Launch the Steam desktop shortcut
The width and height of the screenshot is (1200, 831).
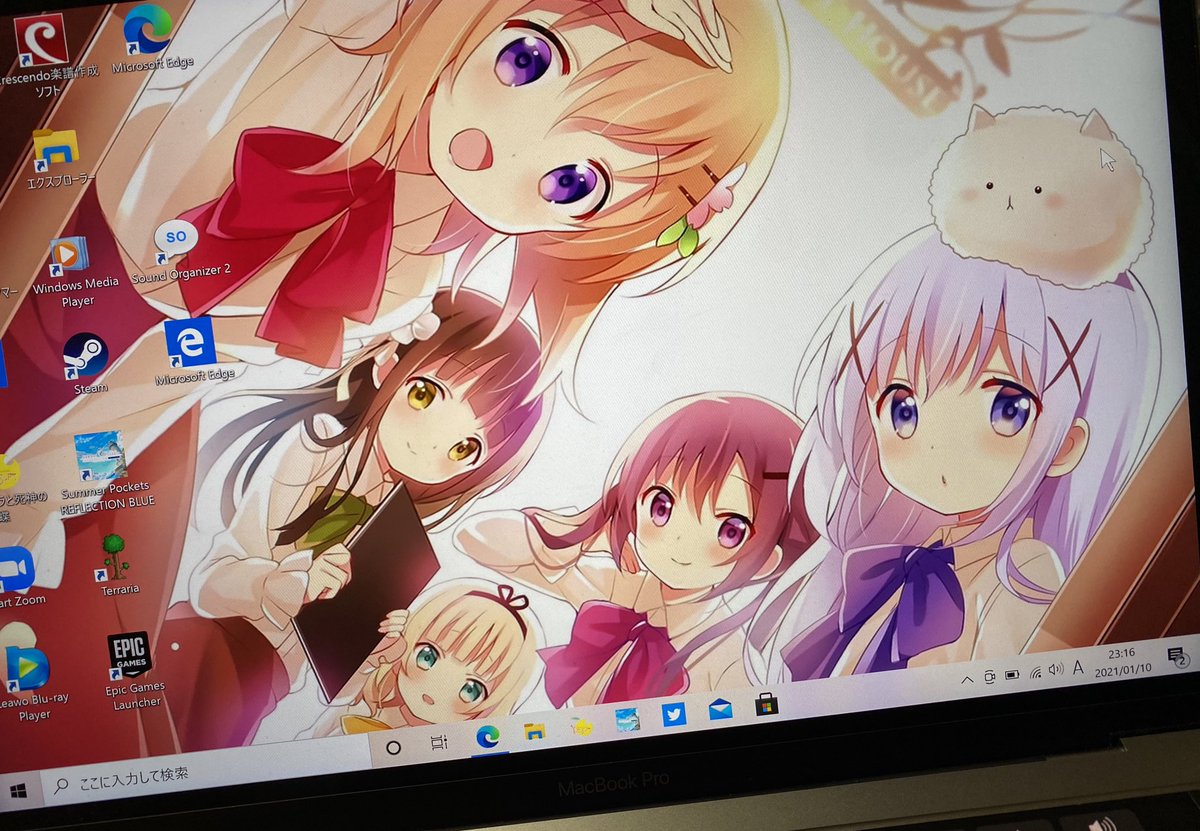(88, 365)
